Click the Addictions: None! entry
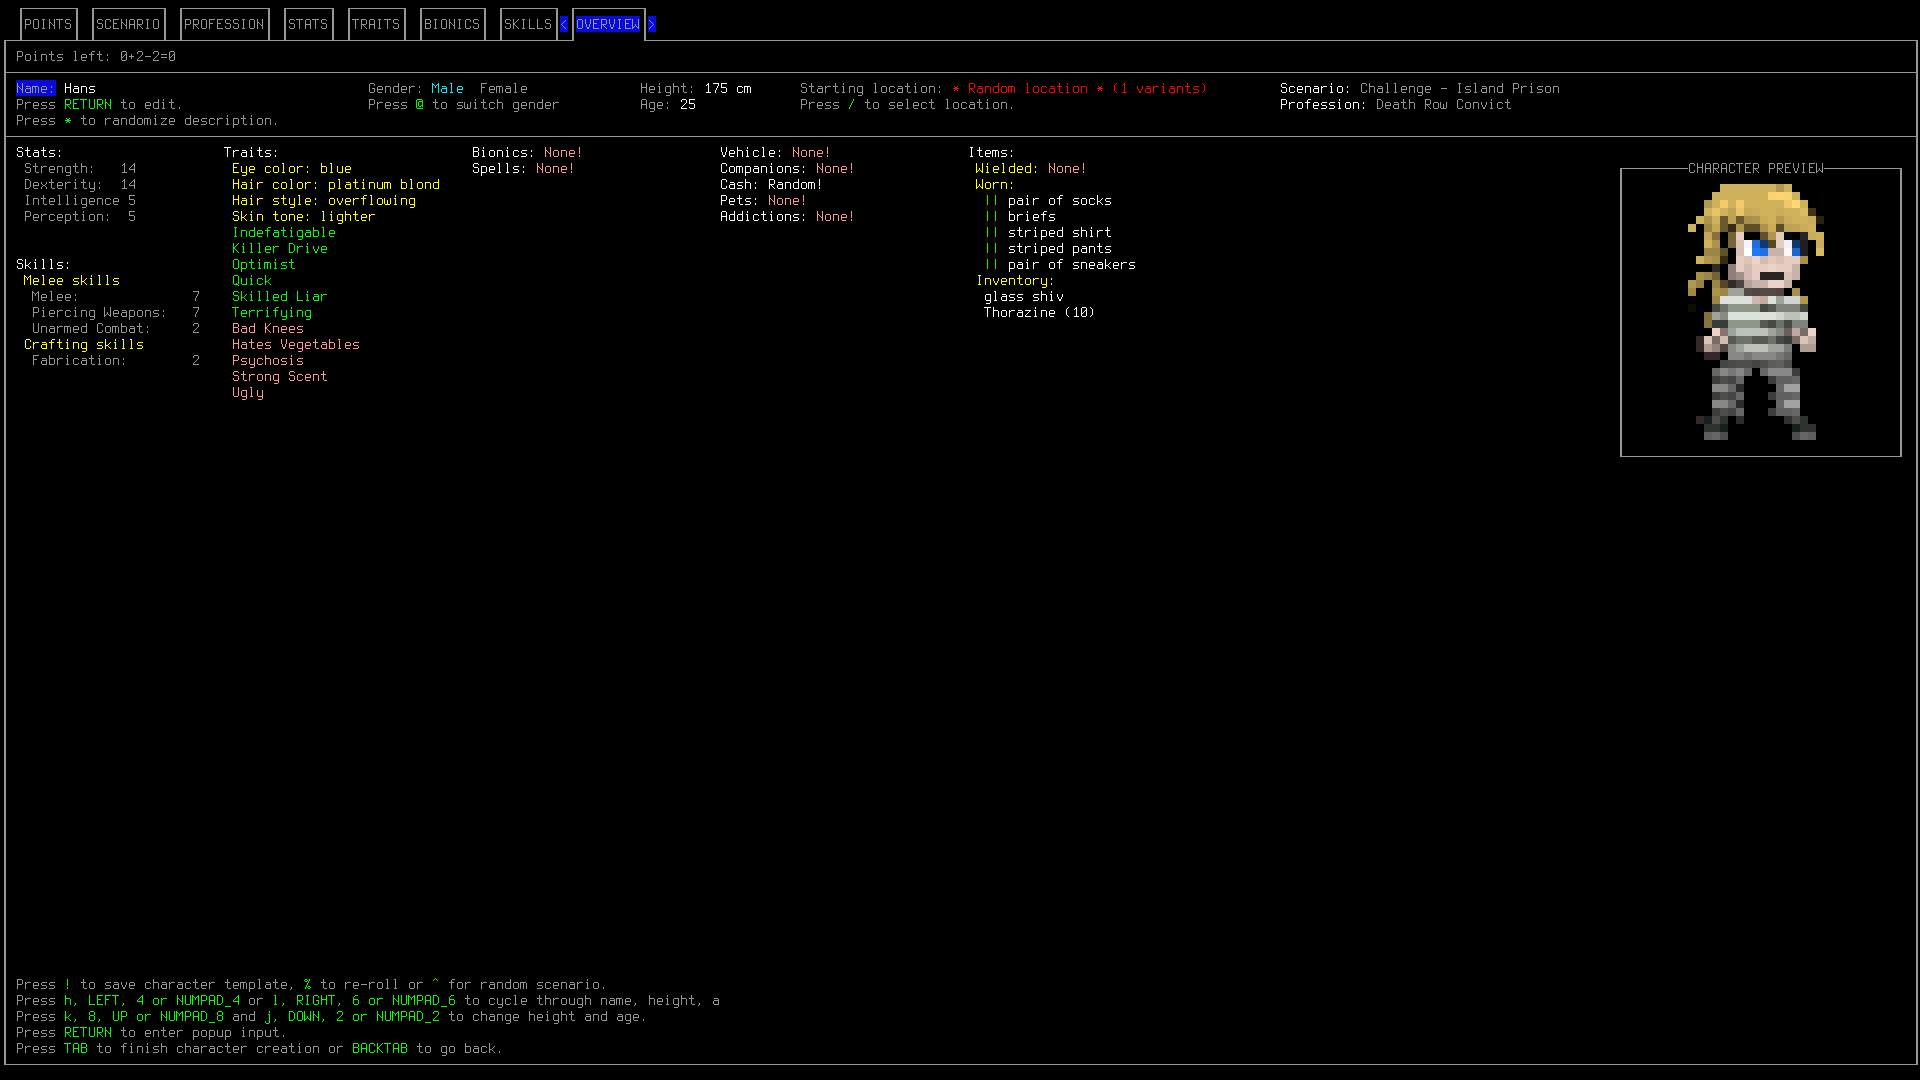 [x=787, y=216]
